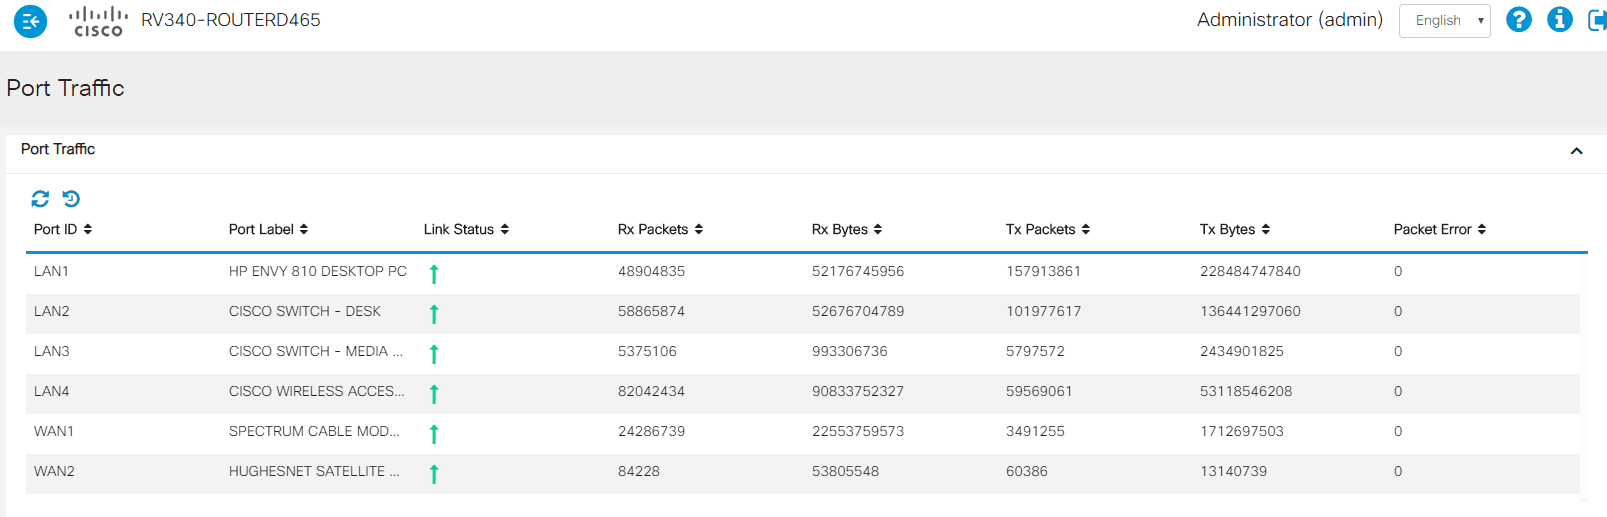Collapse the navigation menu with the arrow icon
The image size is (1607, 517).
[30, 20]
